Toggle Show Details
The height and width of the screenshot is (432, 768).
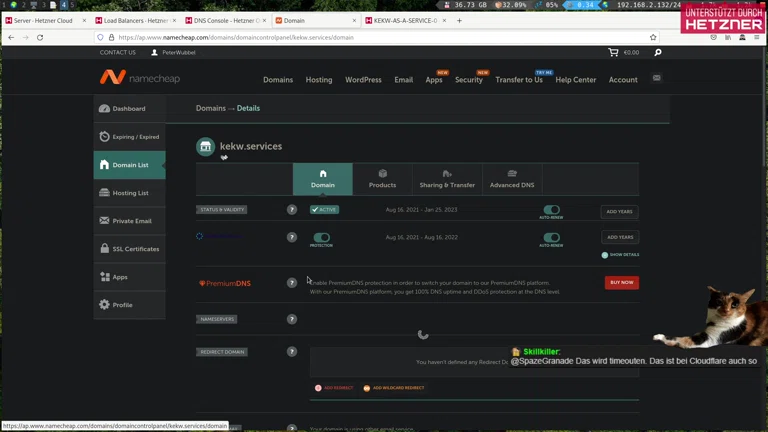click(620, 255)
